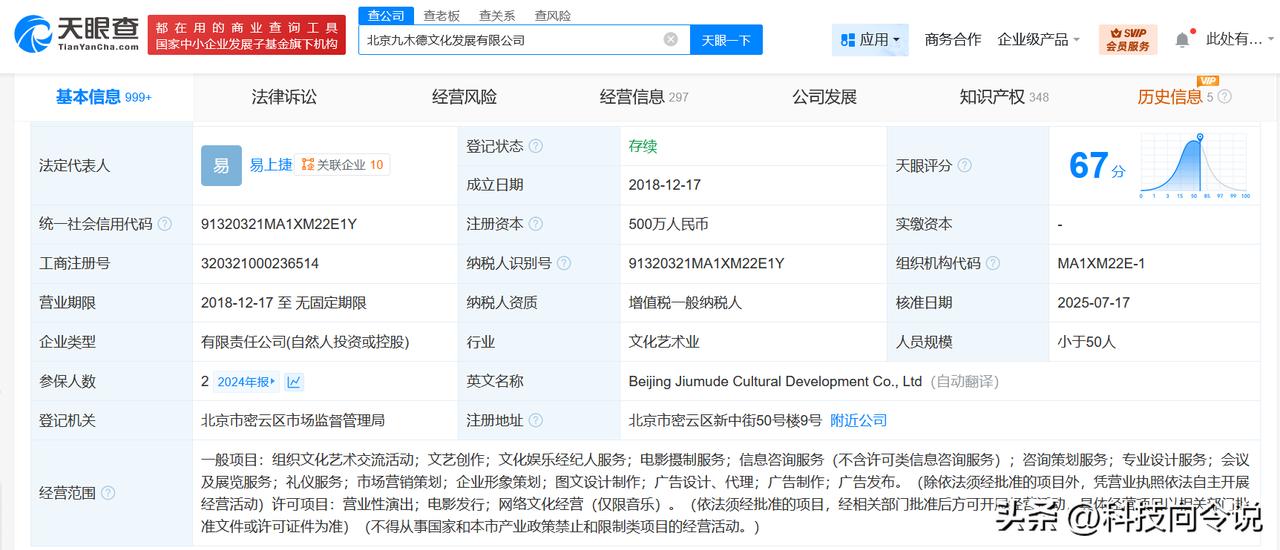Click the 存续 registration status
Image resolution: width=1280 pixels, height=550 pixels.
pos(643,146)
